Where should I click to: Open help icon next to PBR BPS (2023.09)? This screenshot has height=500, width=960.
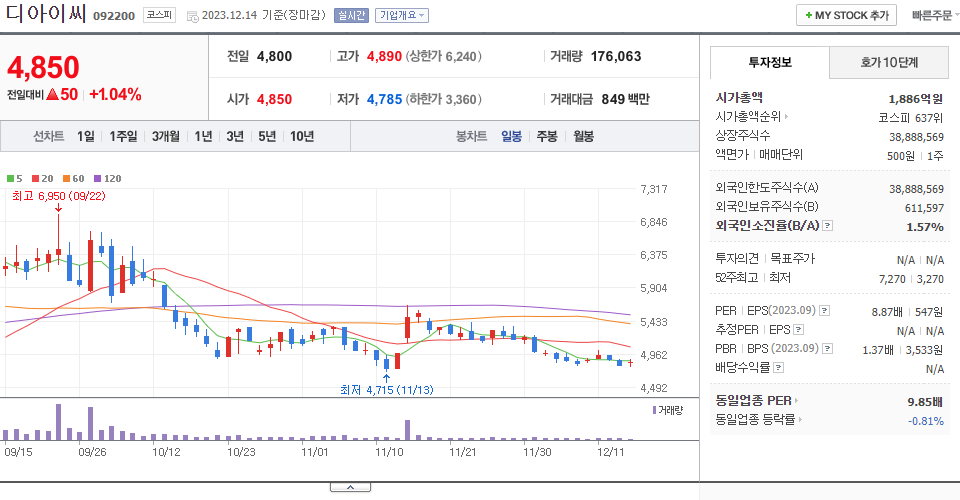click(828, 349)
